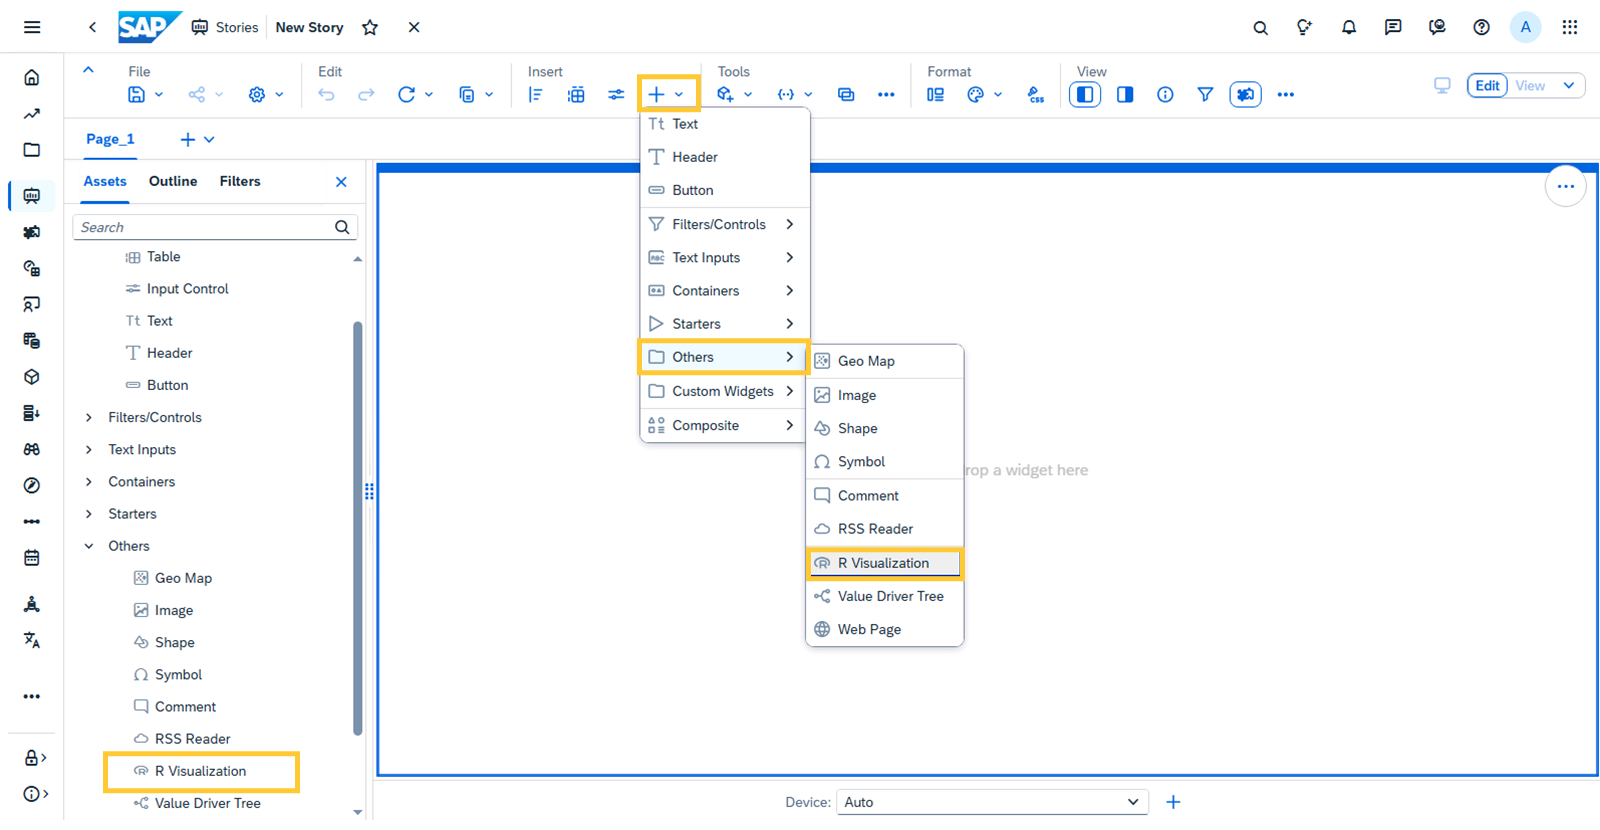Select RSS Reader in the Assets panel
Image resolution: width=1600 pixels, height=830 pixels.
(192, 739)
